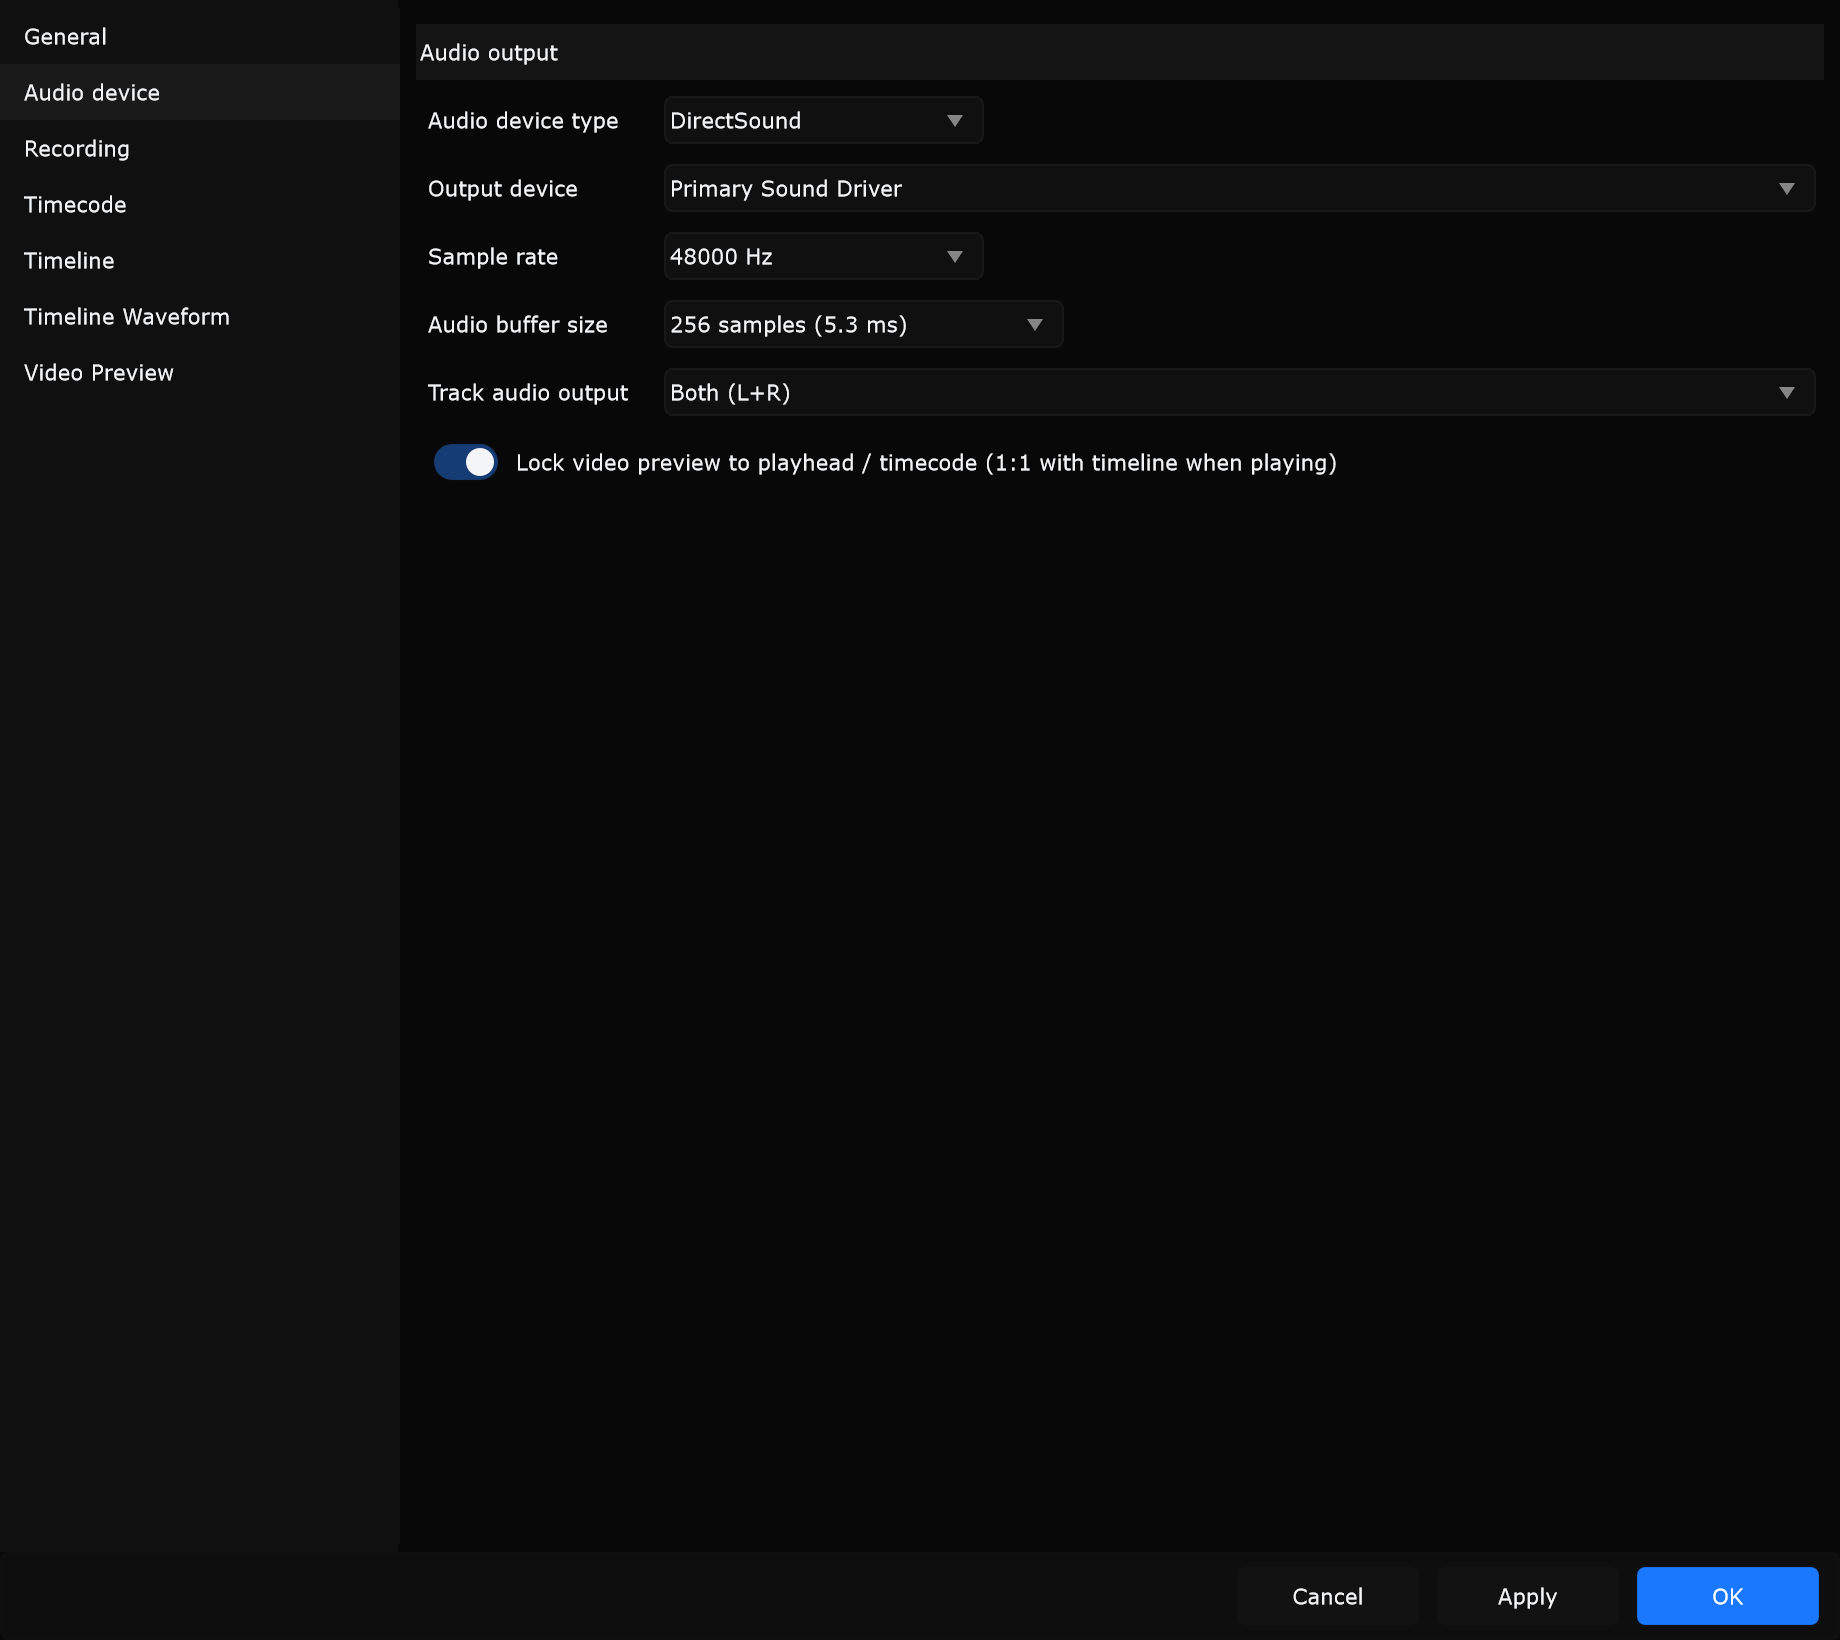The width and height of the screenshot is (1840, 1640).
Task: Confirm with the OK button
Action: click(1727, 1596)
